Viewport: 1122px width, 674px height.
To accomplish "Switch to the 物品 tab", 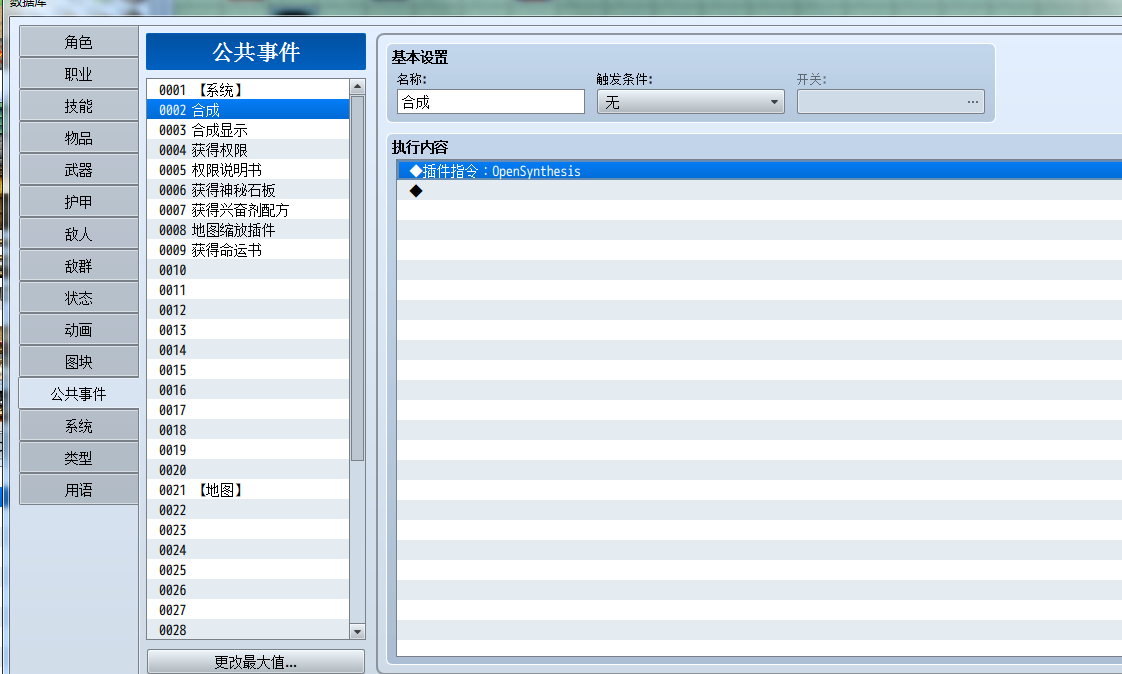I will point(79,138).
